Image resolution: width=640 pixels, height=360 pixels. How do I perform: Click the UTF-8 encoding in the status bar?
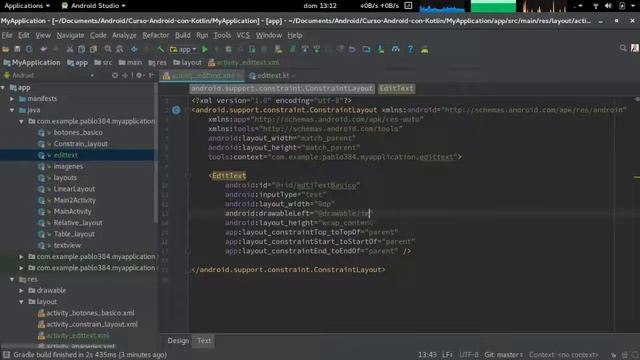469,355
